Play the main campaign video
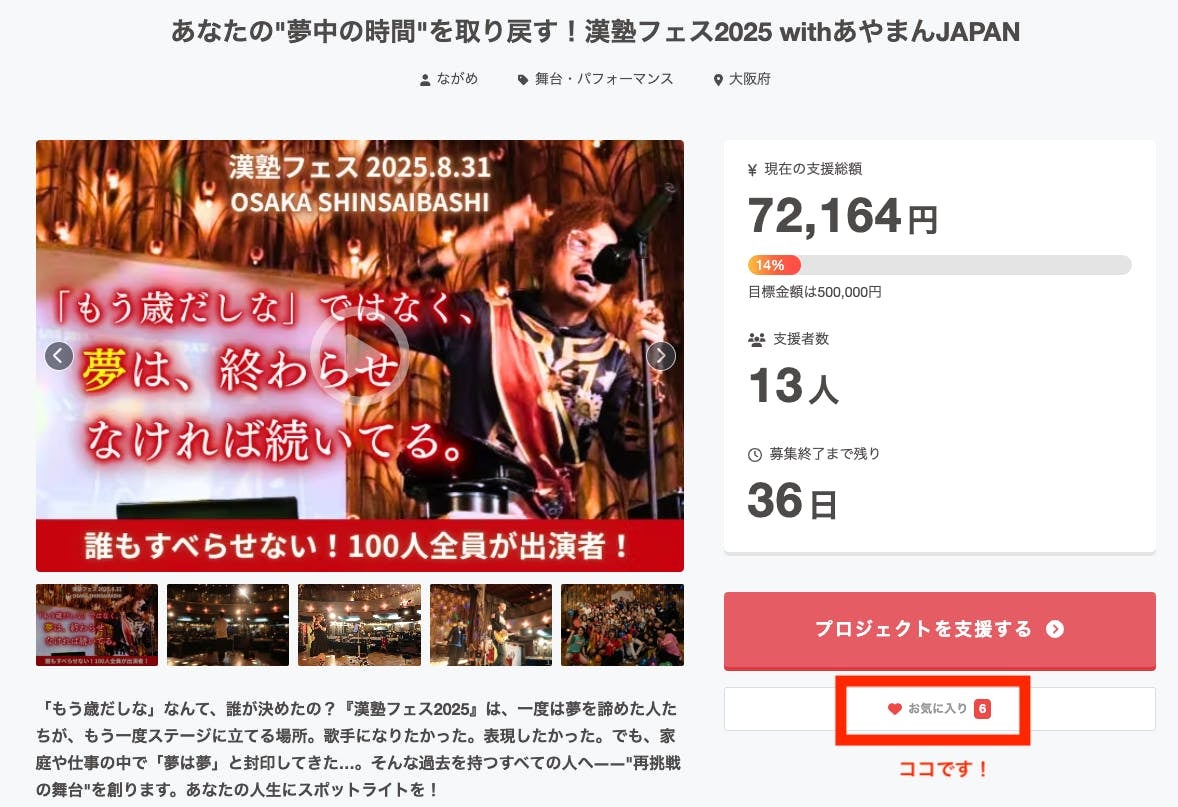 (359, 355)
